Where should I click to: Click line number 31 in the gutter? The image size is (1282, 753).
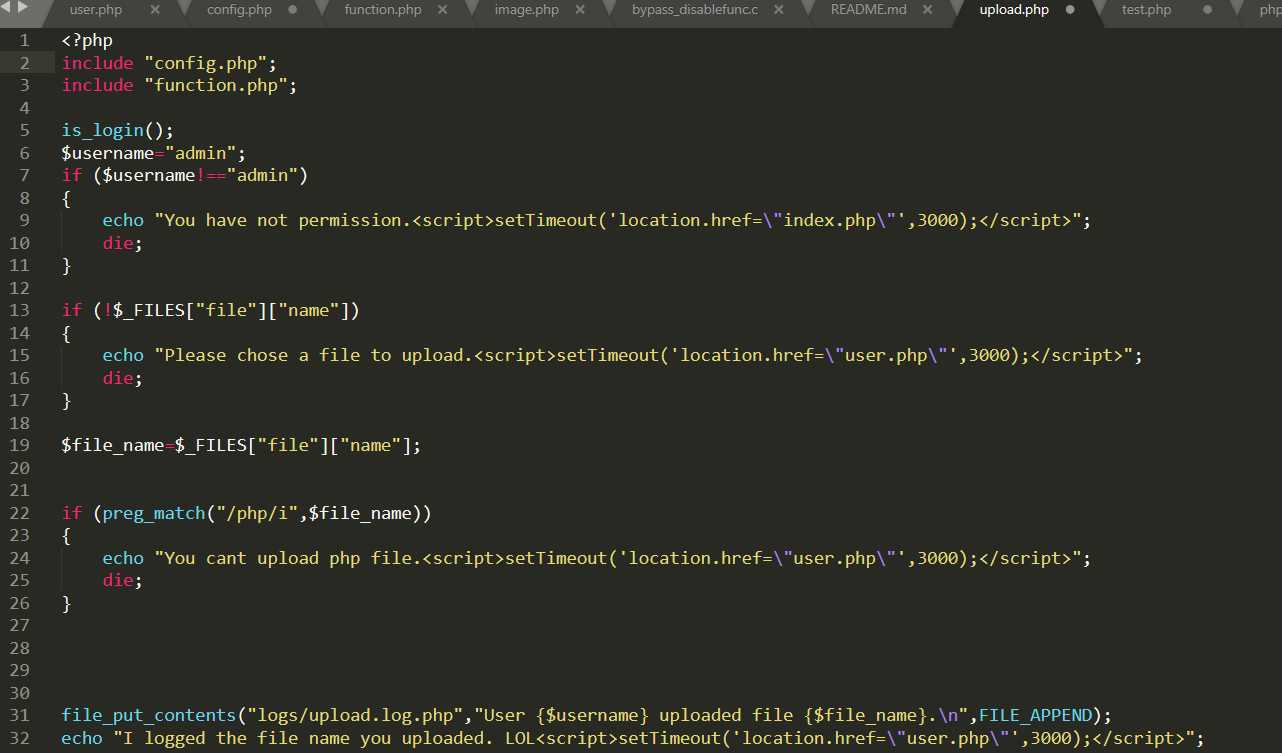tap(19, 715)
